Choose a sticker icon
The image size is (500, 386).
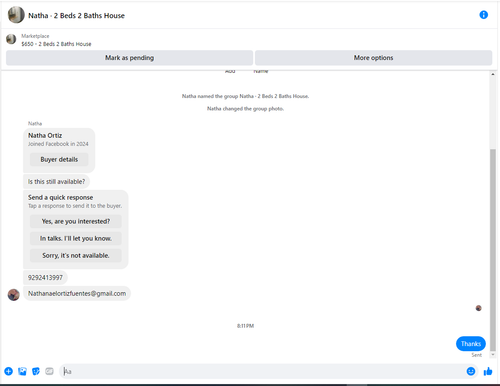(36, 371)
